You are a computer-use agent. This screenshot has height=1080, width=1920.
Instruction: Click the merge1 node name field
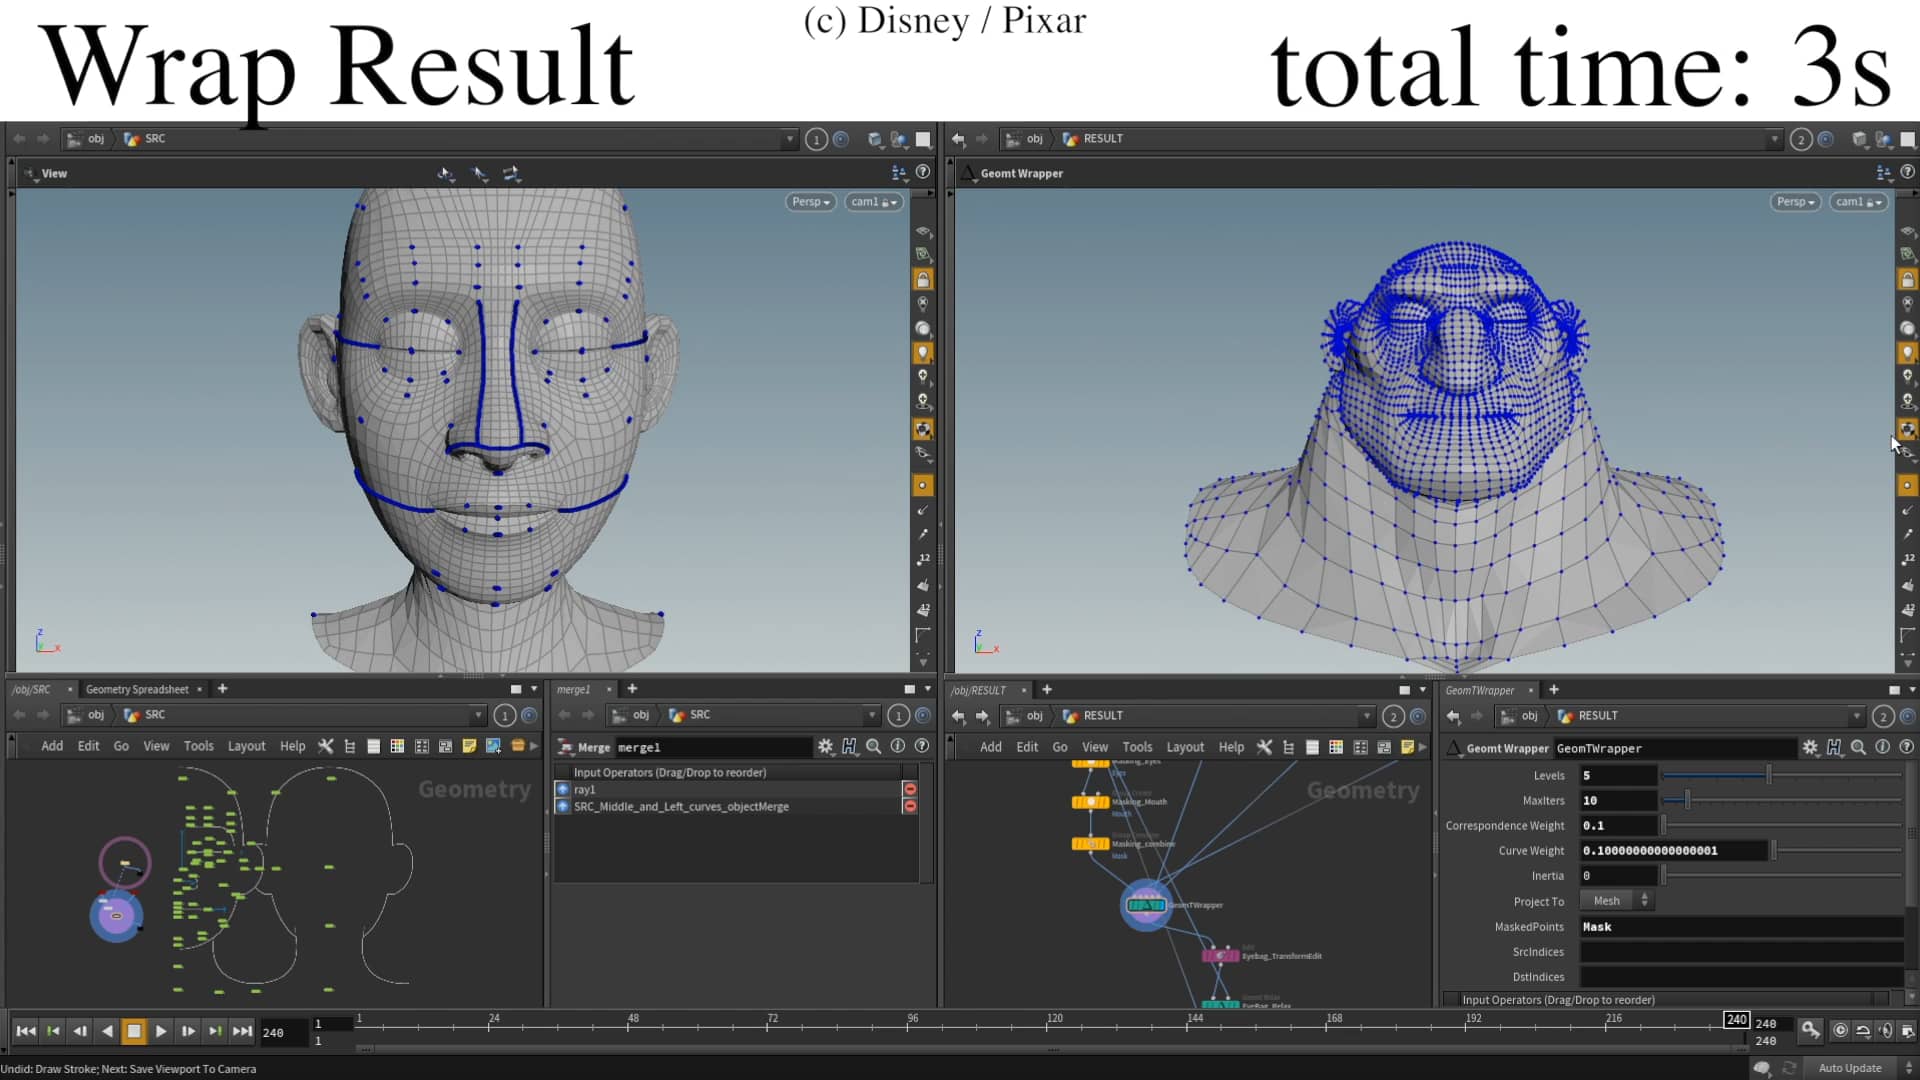coord(713,747)
